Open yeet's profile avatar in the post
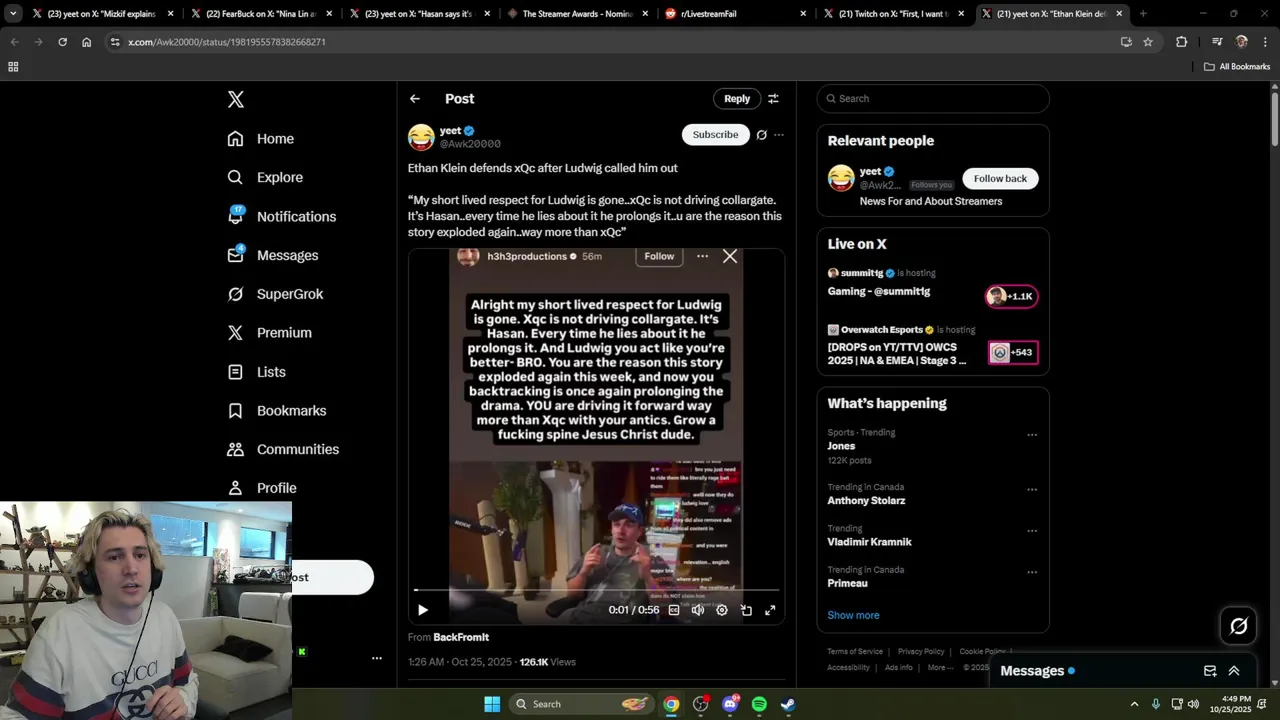The width and height of the screenshot is (1280, 720). point(421,137)
